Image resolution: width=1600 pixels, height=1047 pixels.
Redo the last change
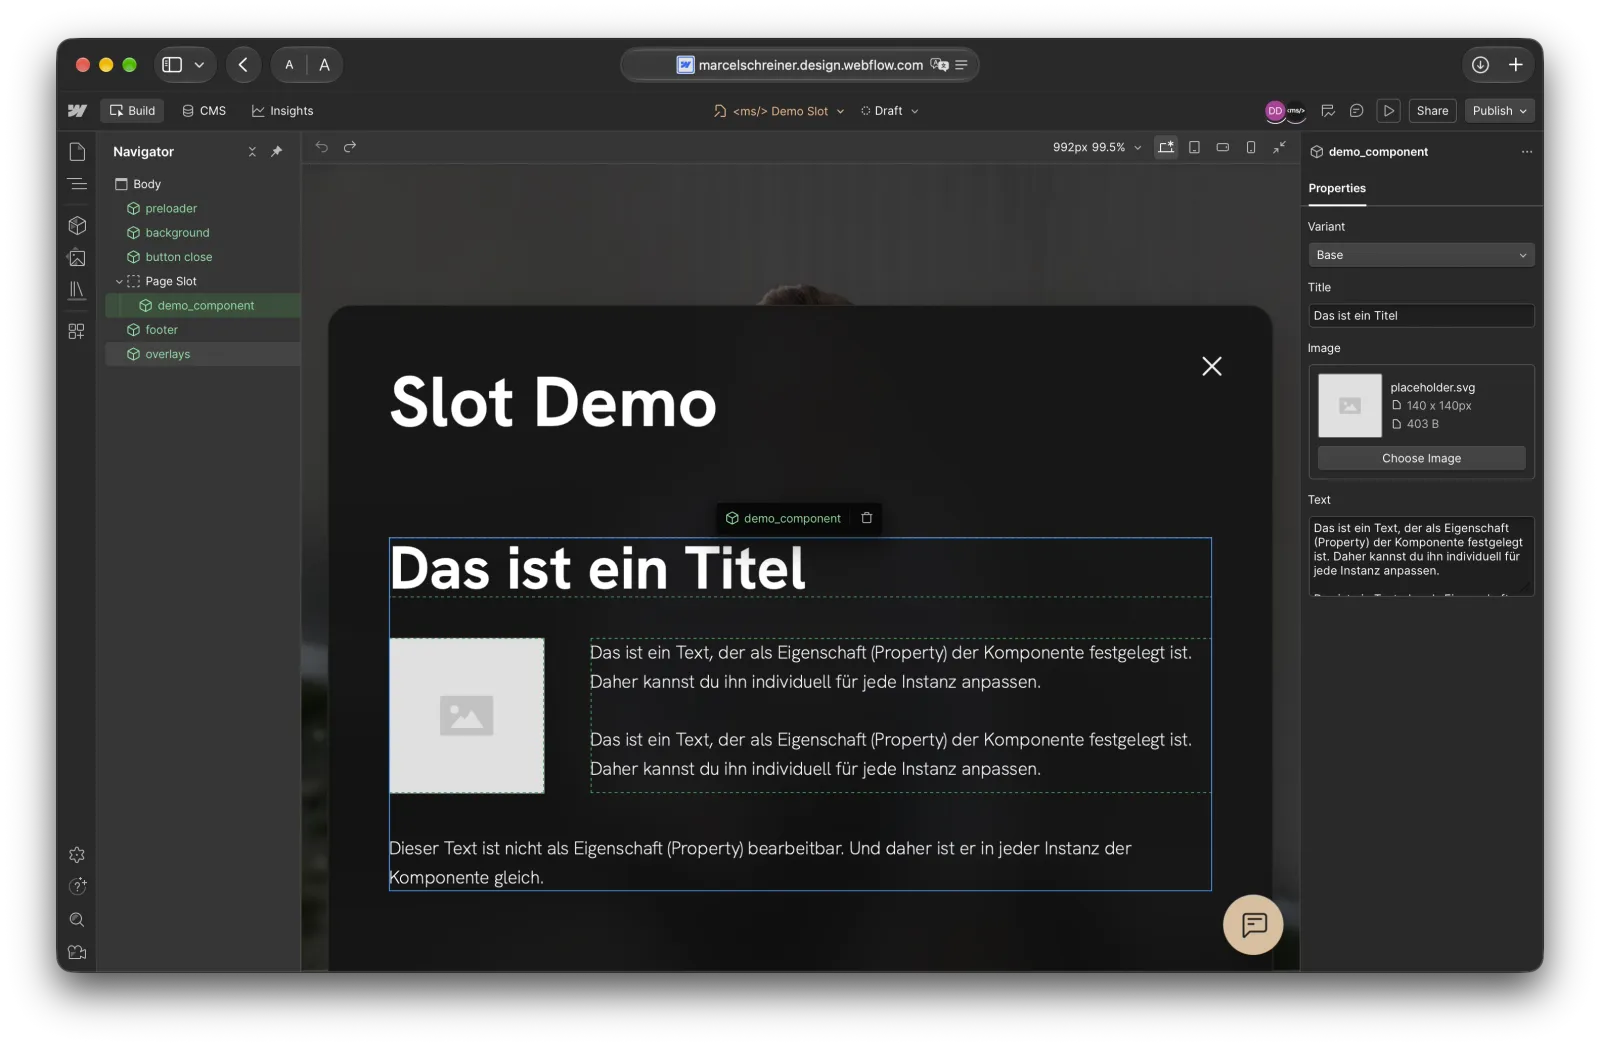coord(350,147)
